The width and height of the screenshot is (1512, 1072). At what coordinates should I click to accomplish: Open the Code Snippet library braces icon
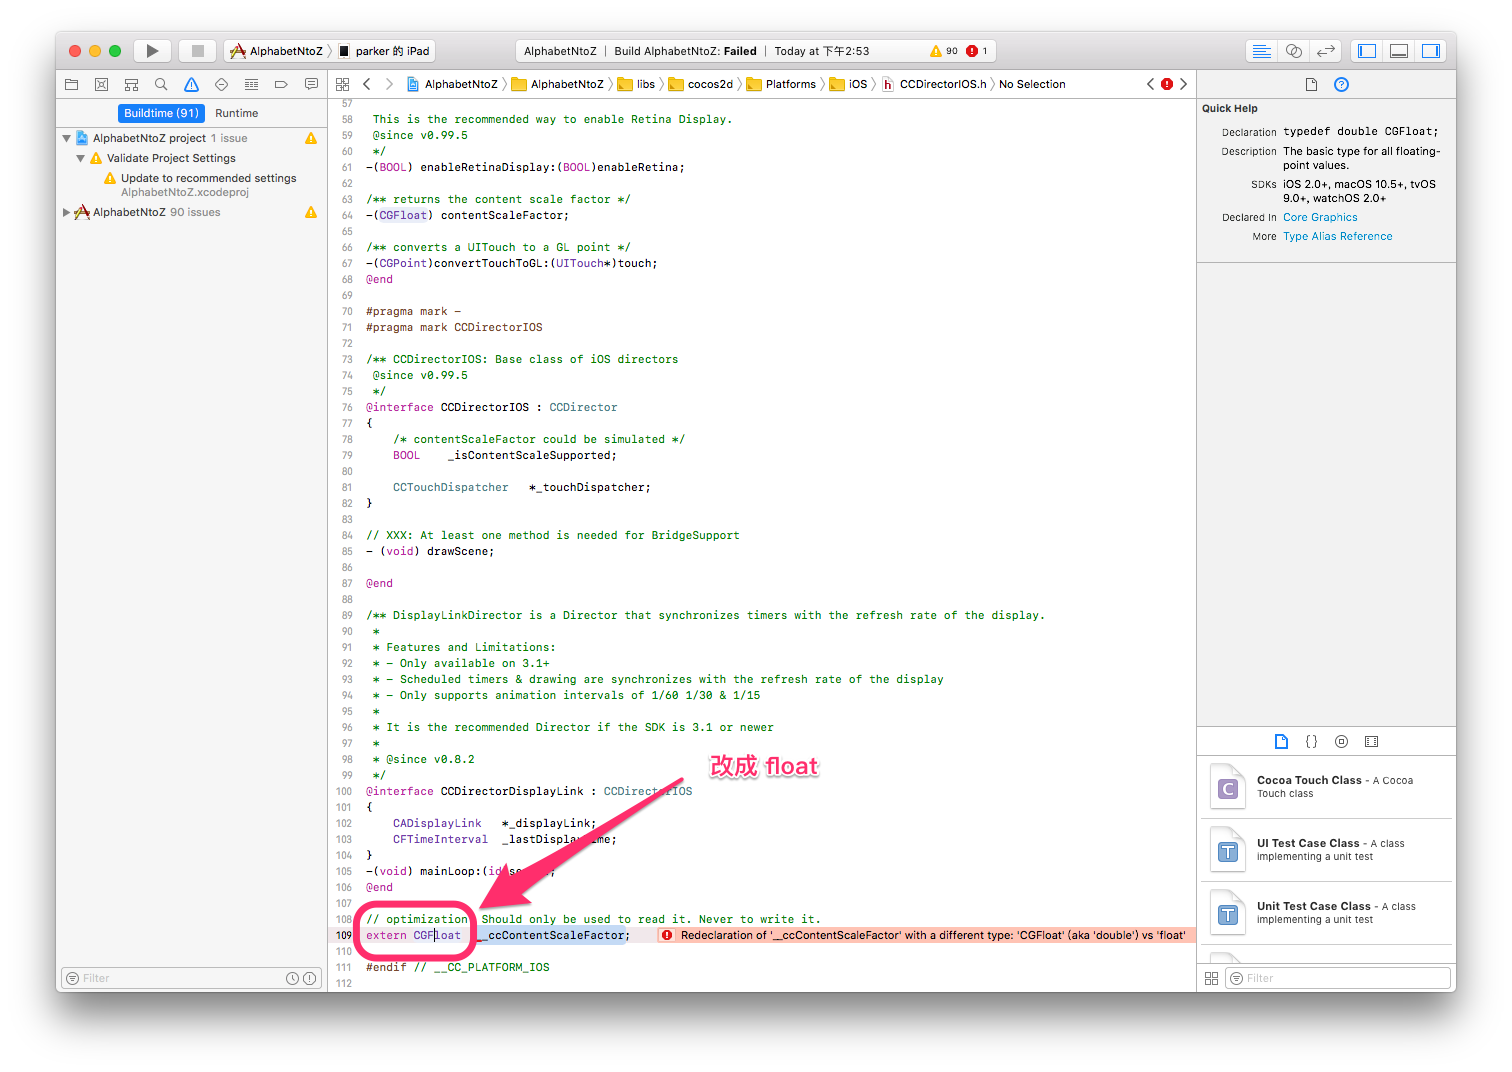[x=1311, y=742]
